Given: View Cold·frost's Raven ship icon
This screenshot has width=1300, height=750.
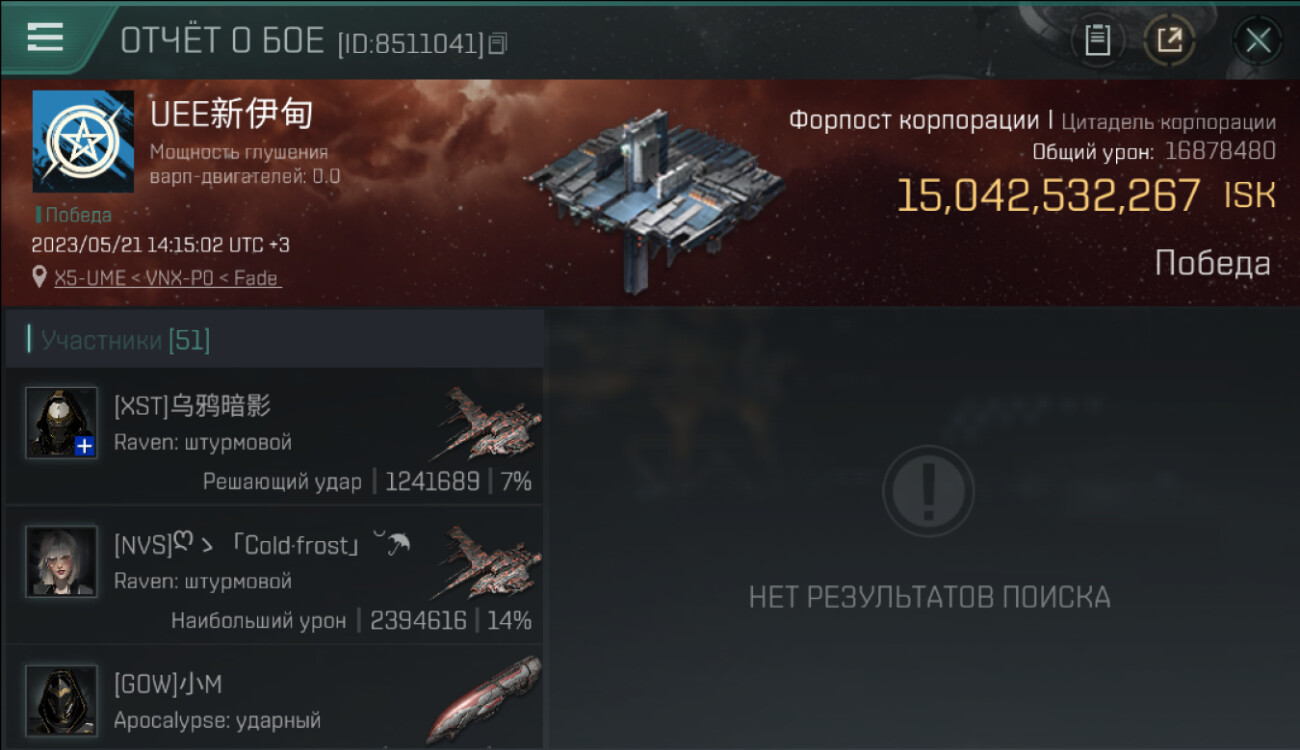Looking at the screenshot, I should point(488,563).
